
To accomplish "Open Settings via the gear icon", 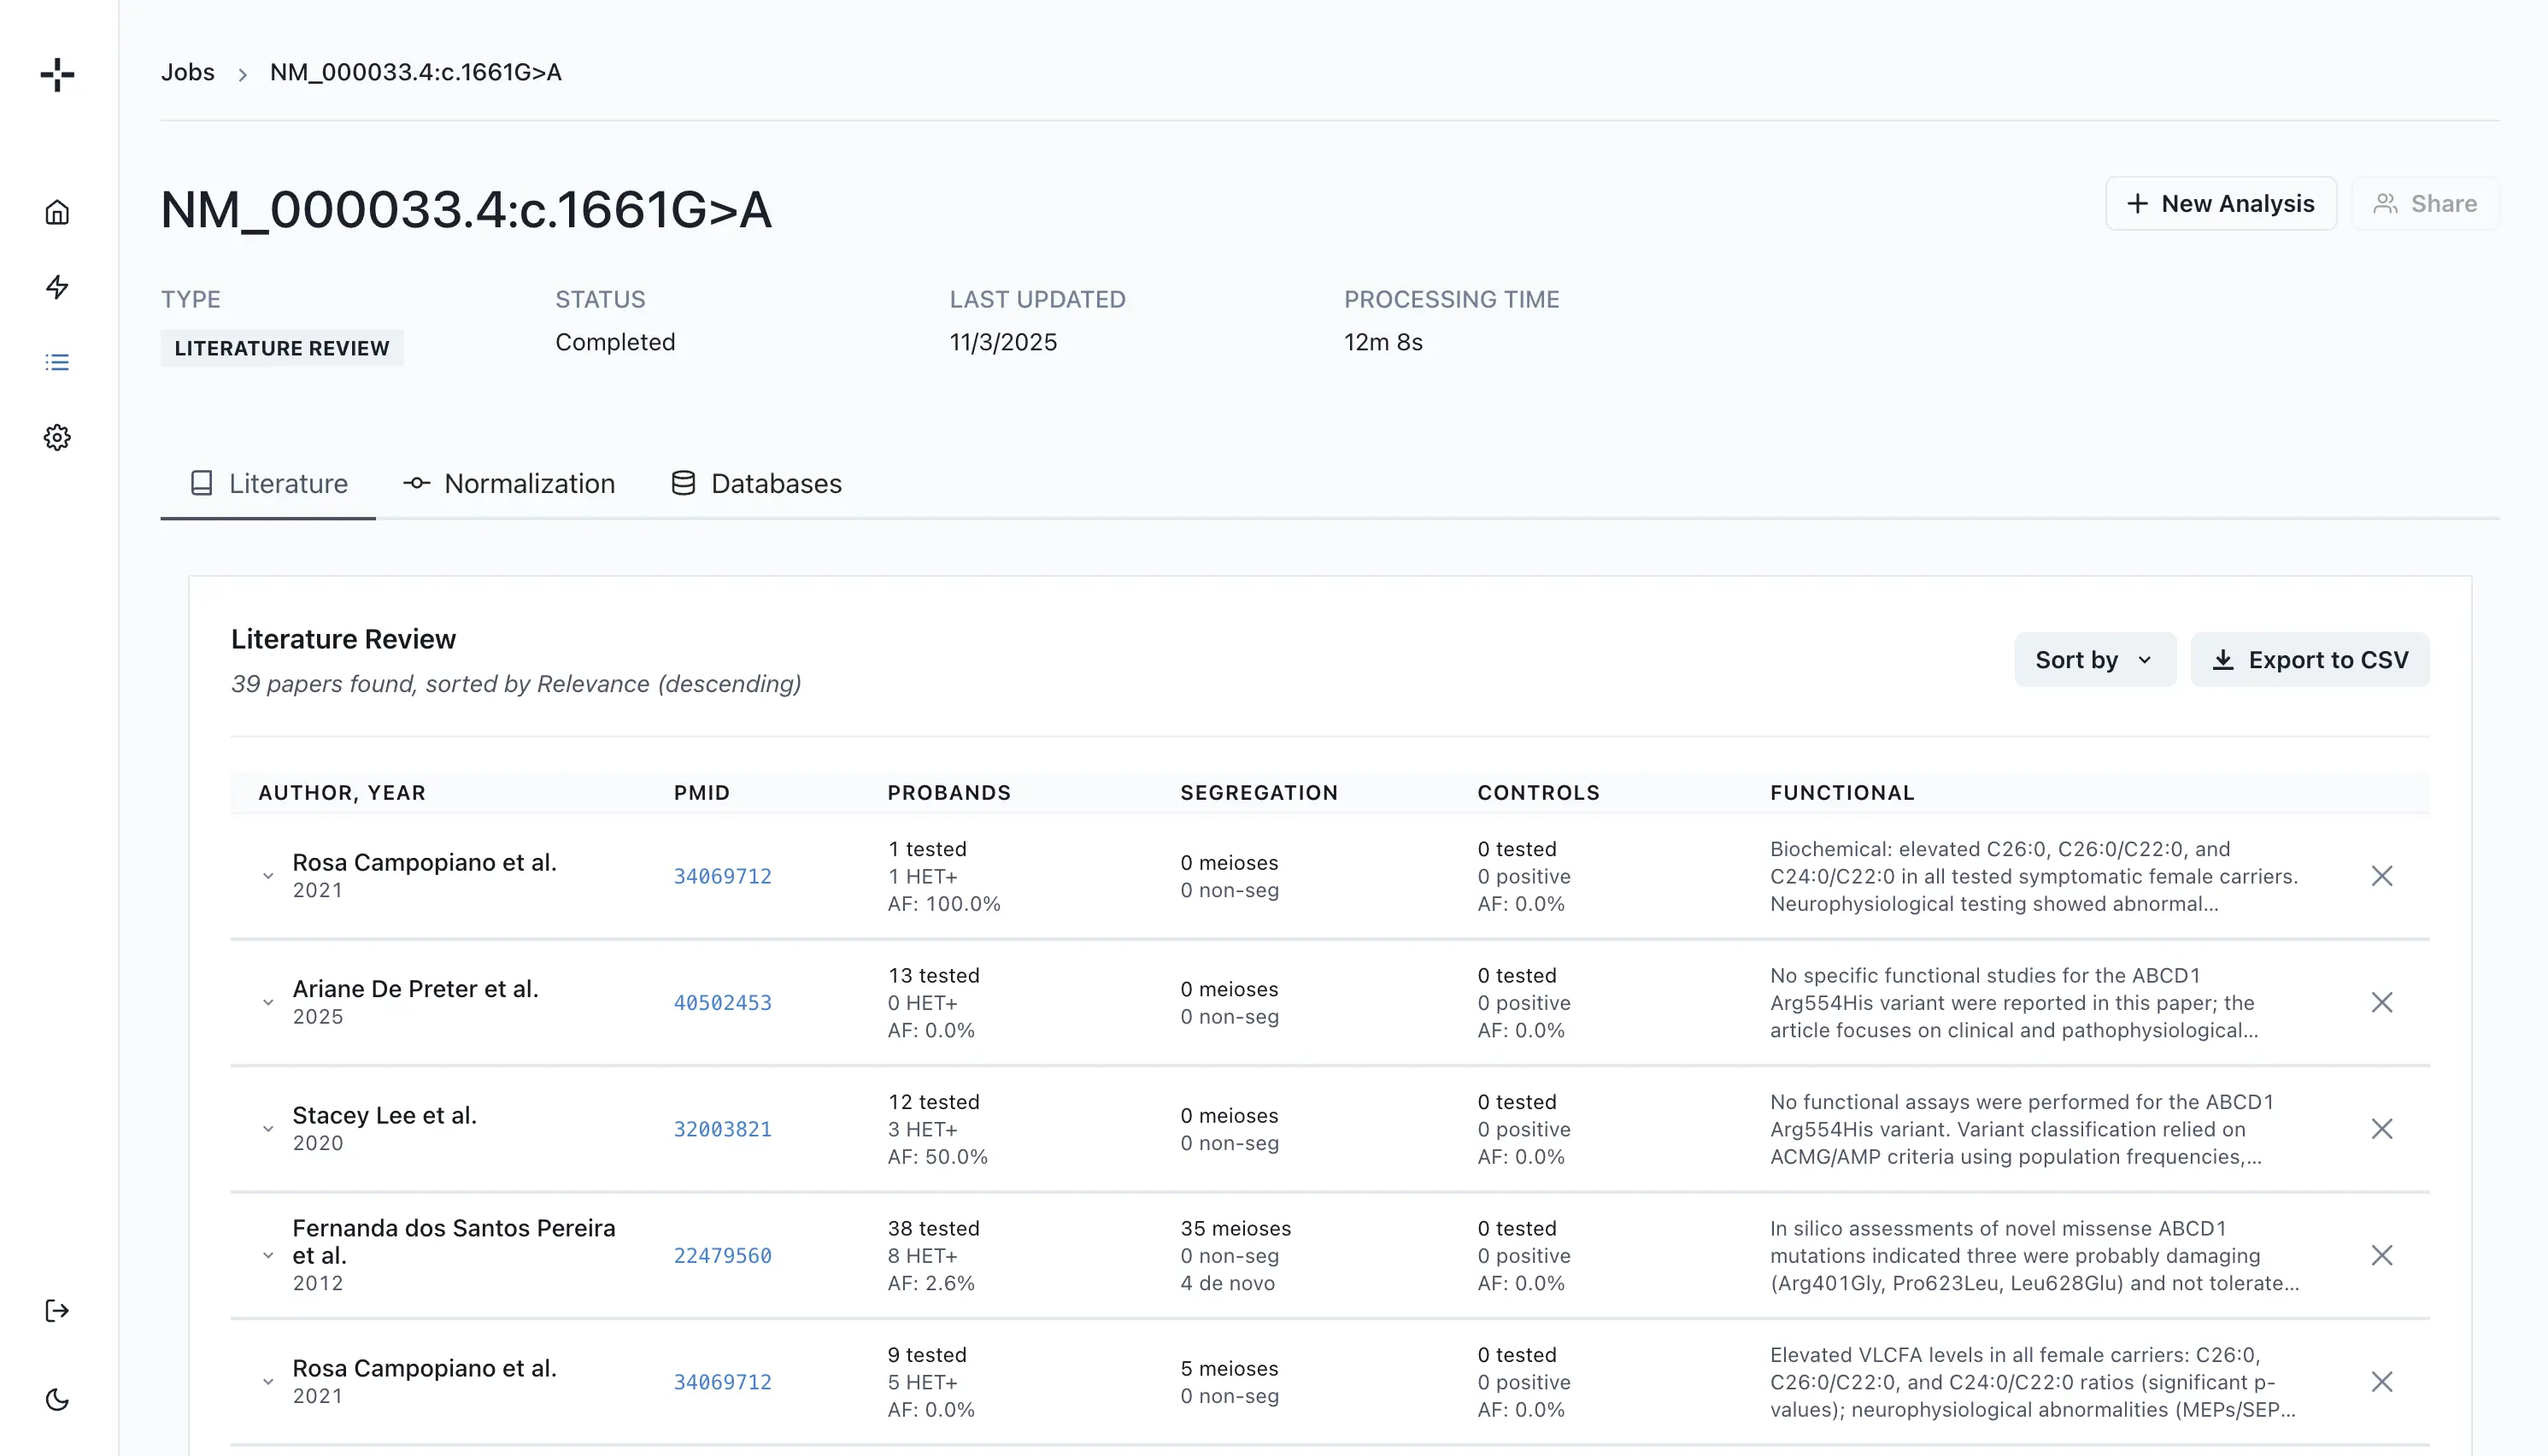I will tap(57, 437).
